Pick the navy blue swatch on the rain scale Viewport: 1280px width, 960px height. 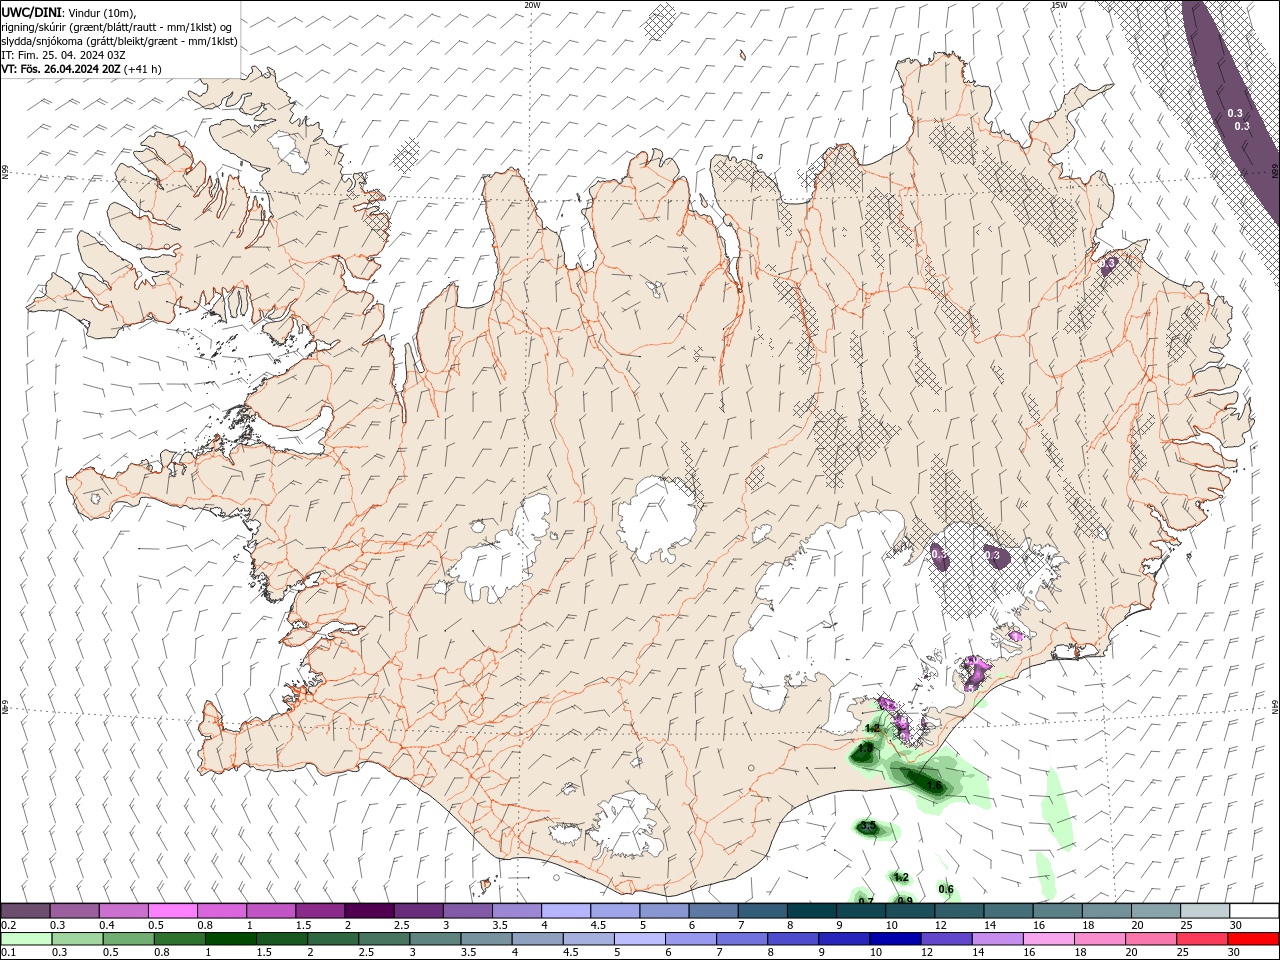click(x=894, y=939)
